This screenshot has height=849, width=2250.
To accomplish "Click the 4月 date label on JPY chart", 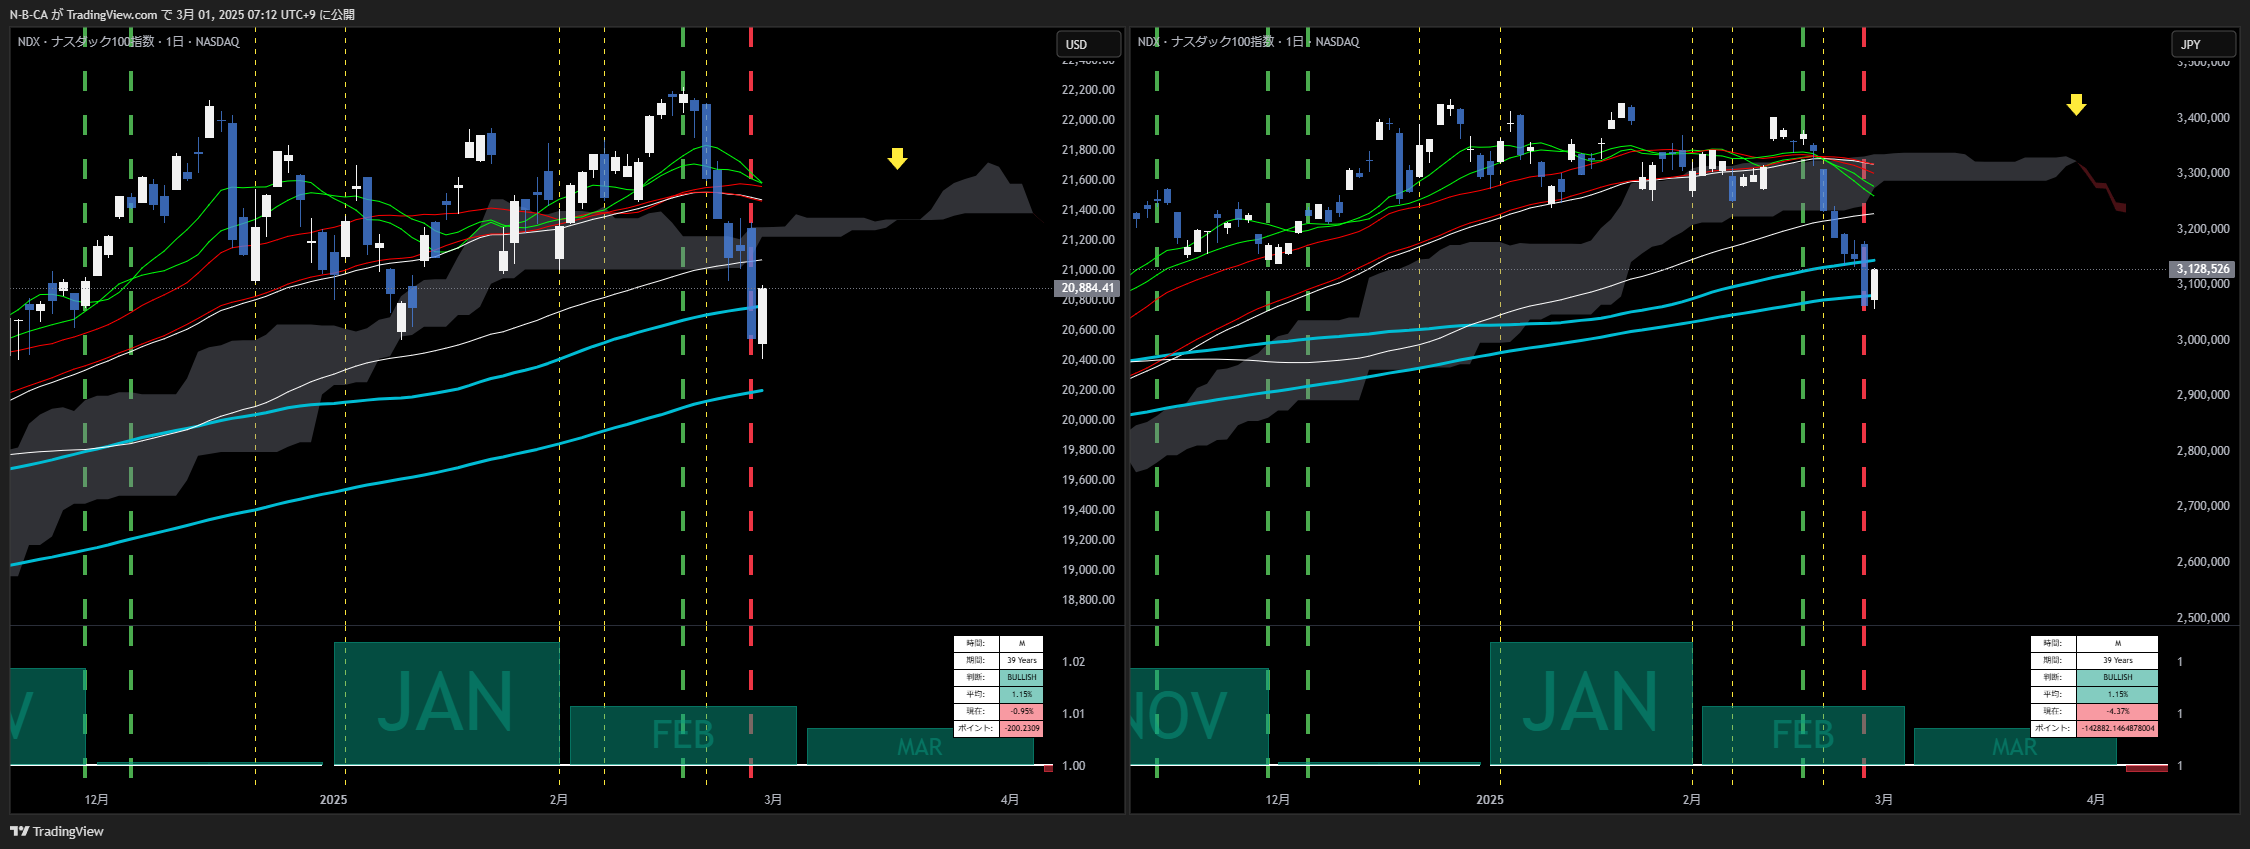I will (2096, 800).
